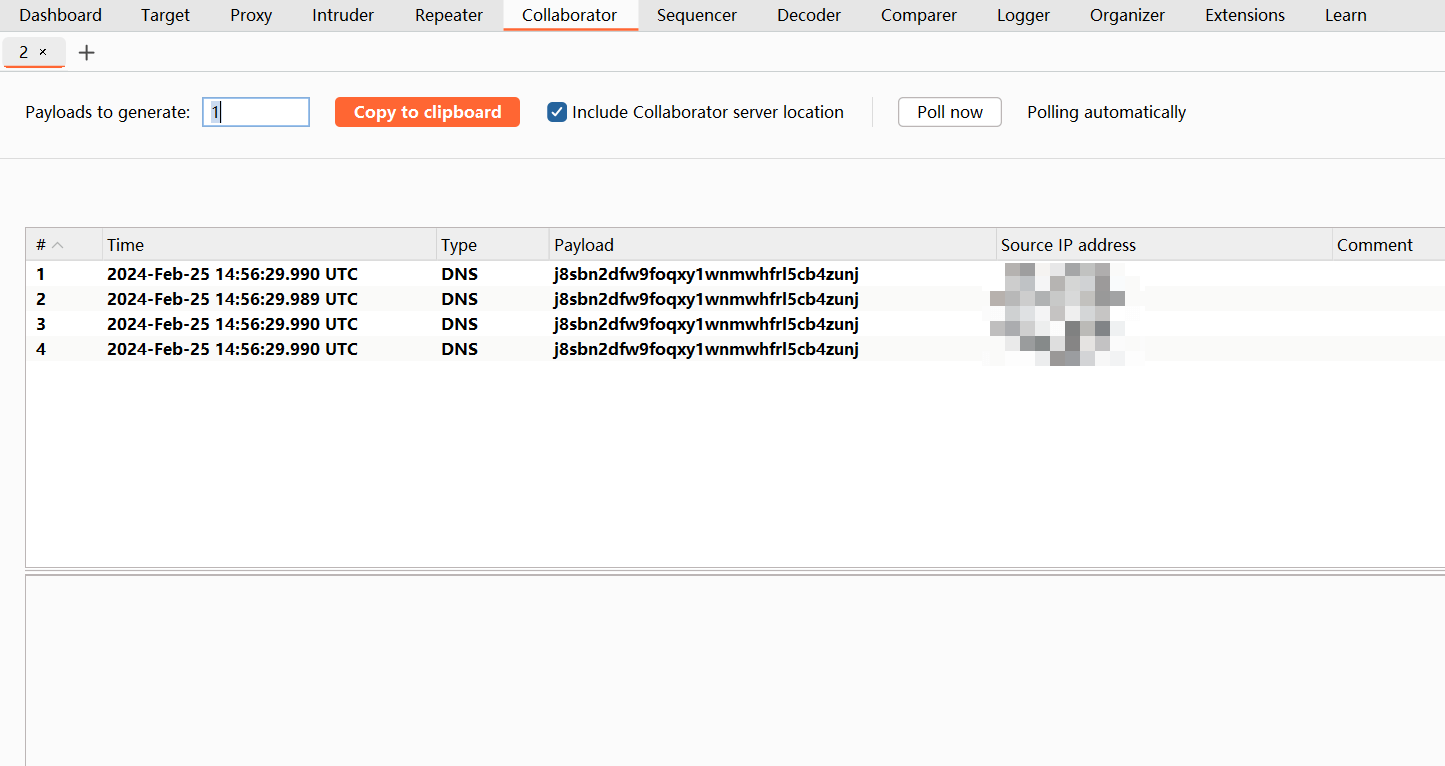The image size is (1445, 766).
Task: Click the payload value in row 2
Action: 706,299
